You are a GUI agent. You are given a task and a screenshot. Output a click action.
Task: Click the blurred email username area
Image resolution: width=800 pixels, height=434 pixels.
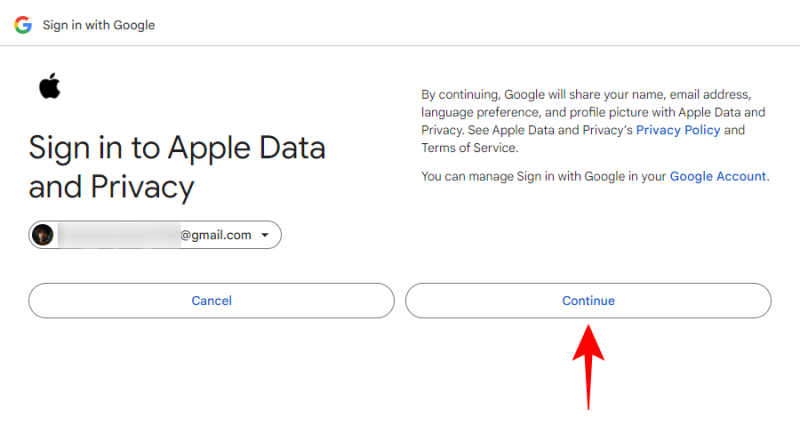(118, 235)
